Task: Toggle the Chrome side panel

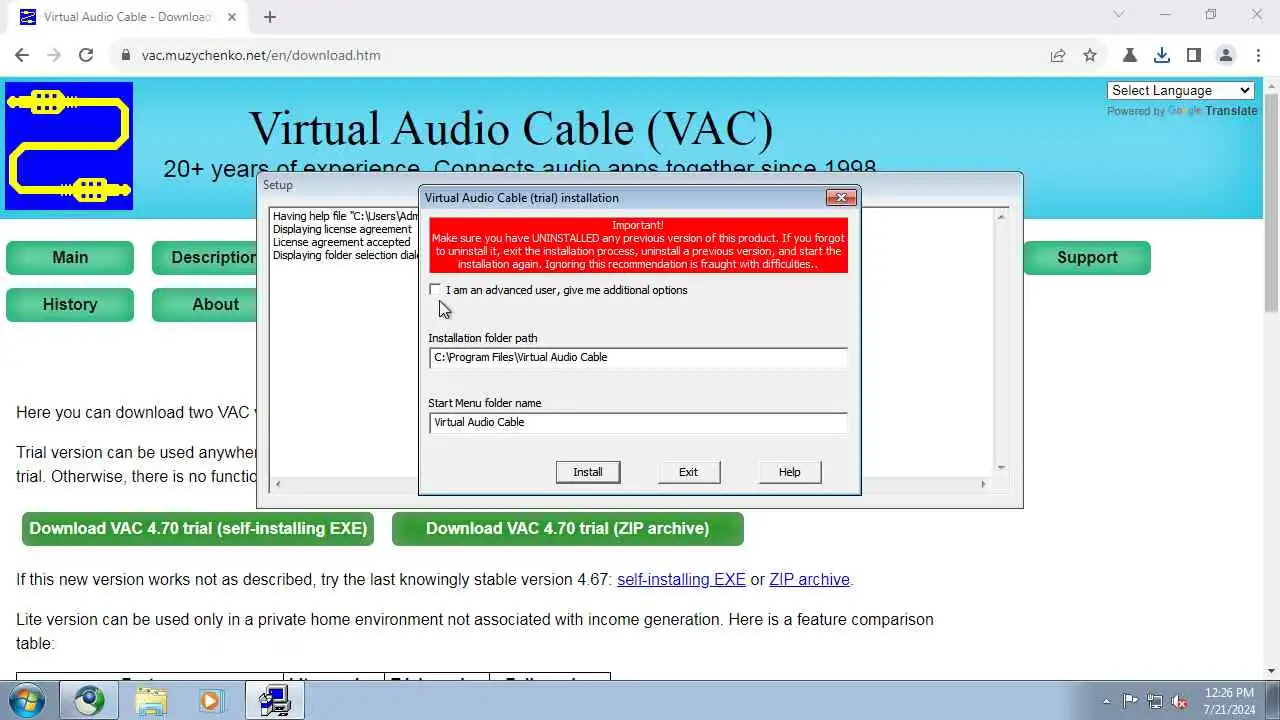Action: click(x=1194, y=55)
